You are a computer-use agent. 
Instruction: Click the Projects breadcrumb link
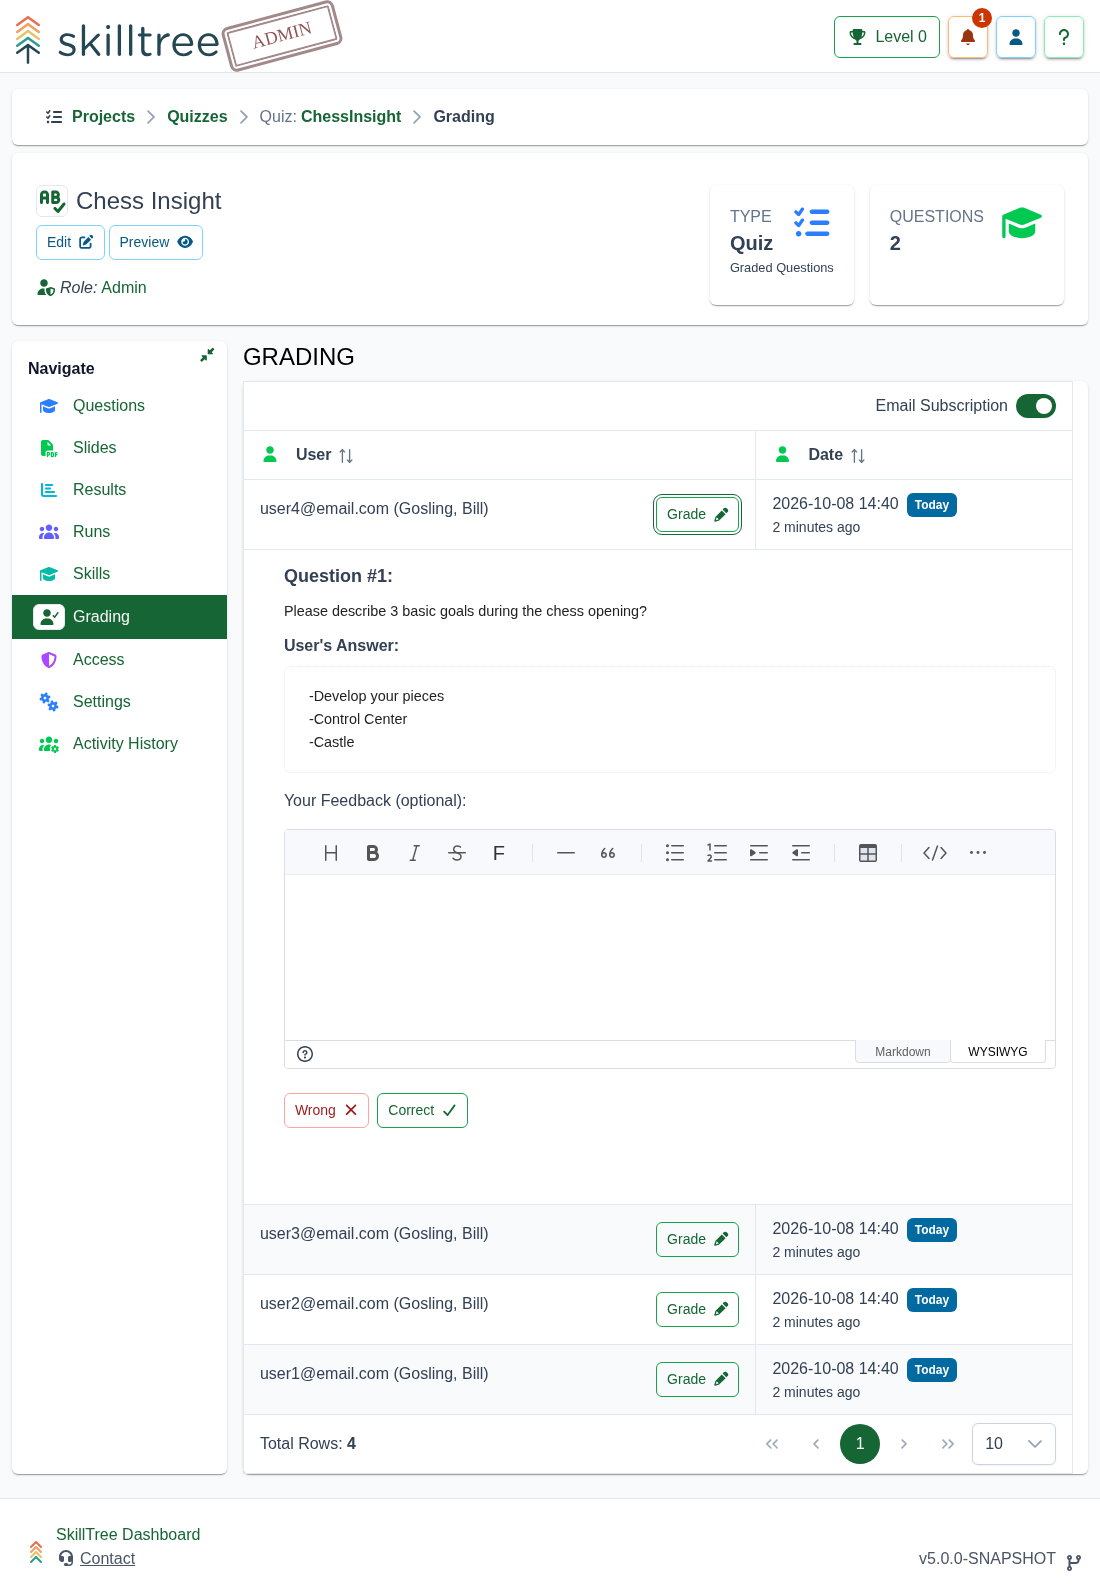point(103,117)
